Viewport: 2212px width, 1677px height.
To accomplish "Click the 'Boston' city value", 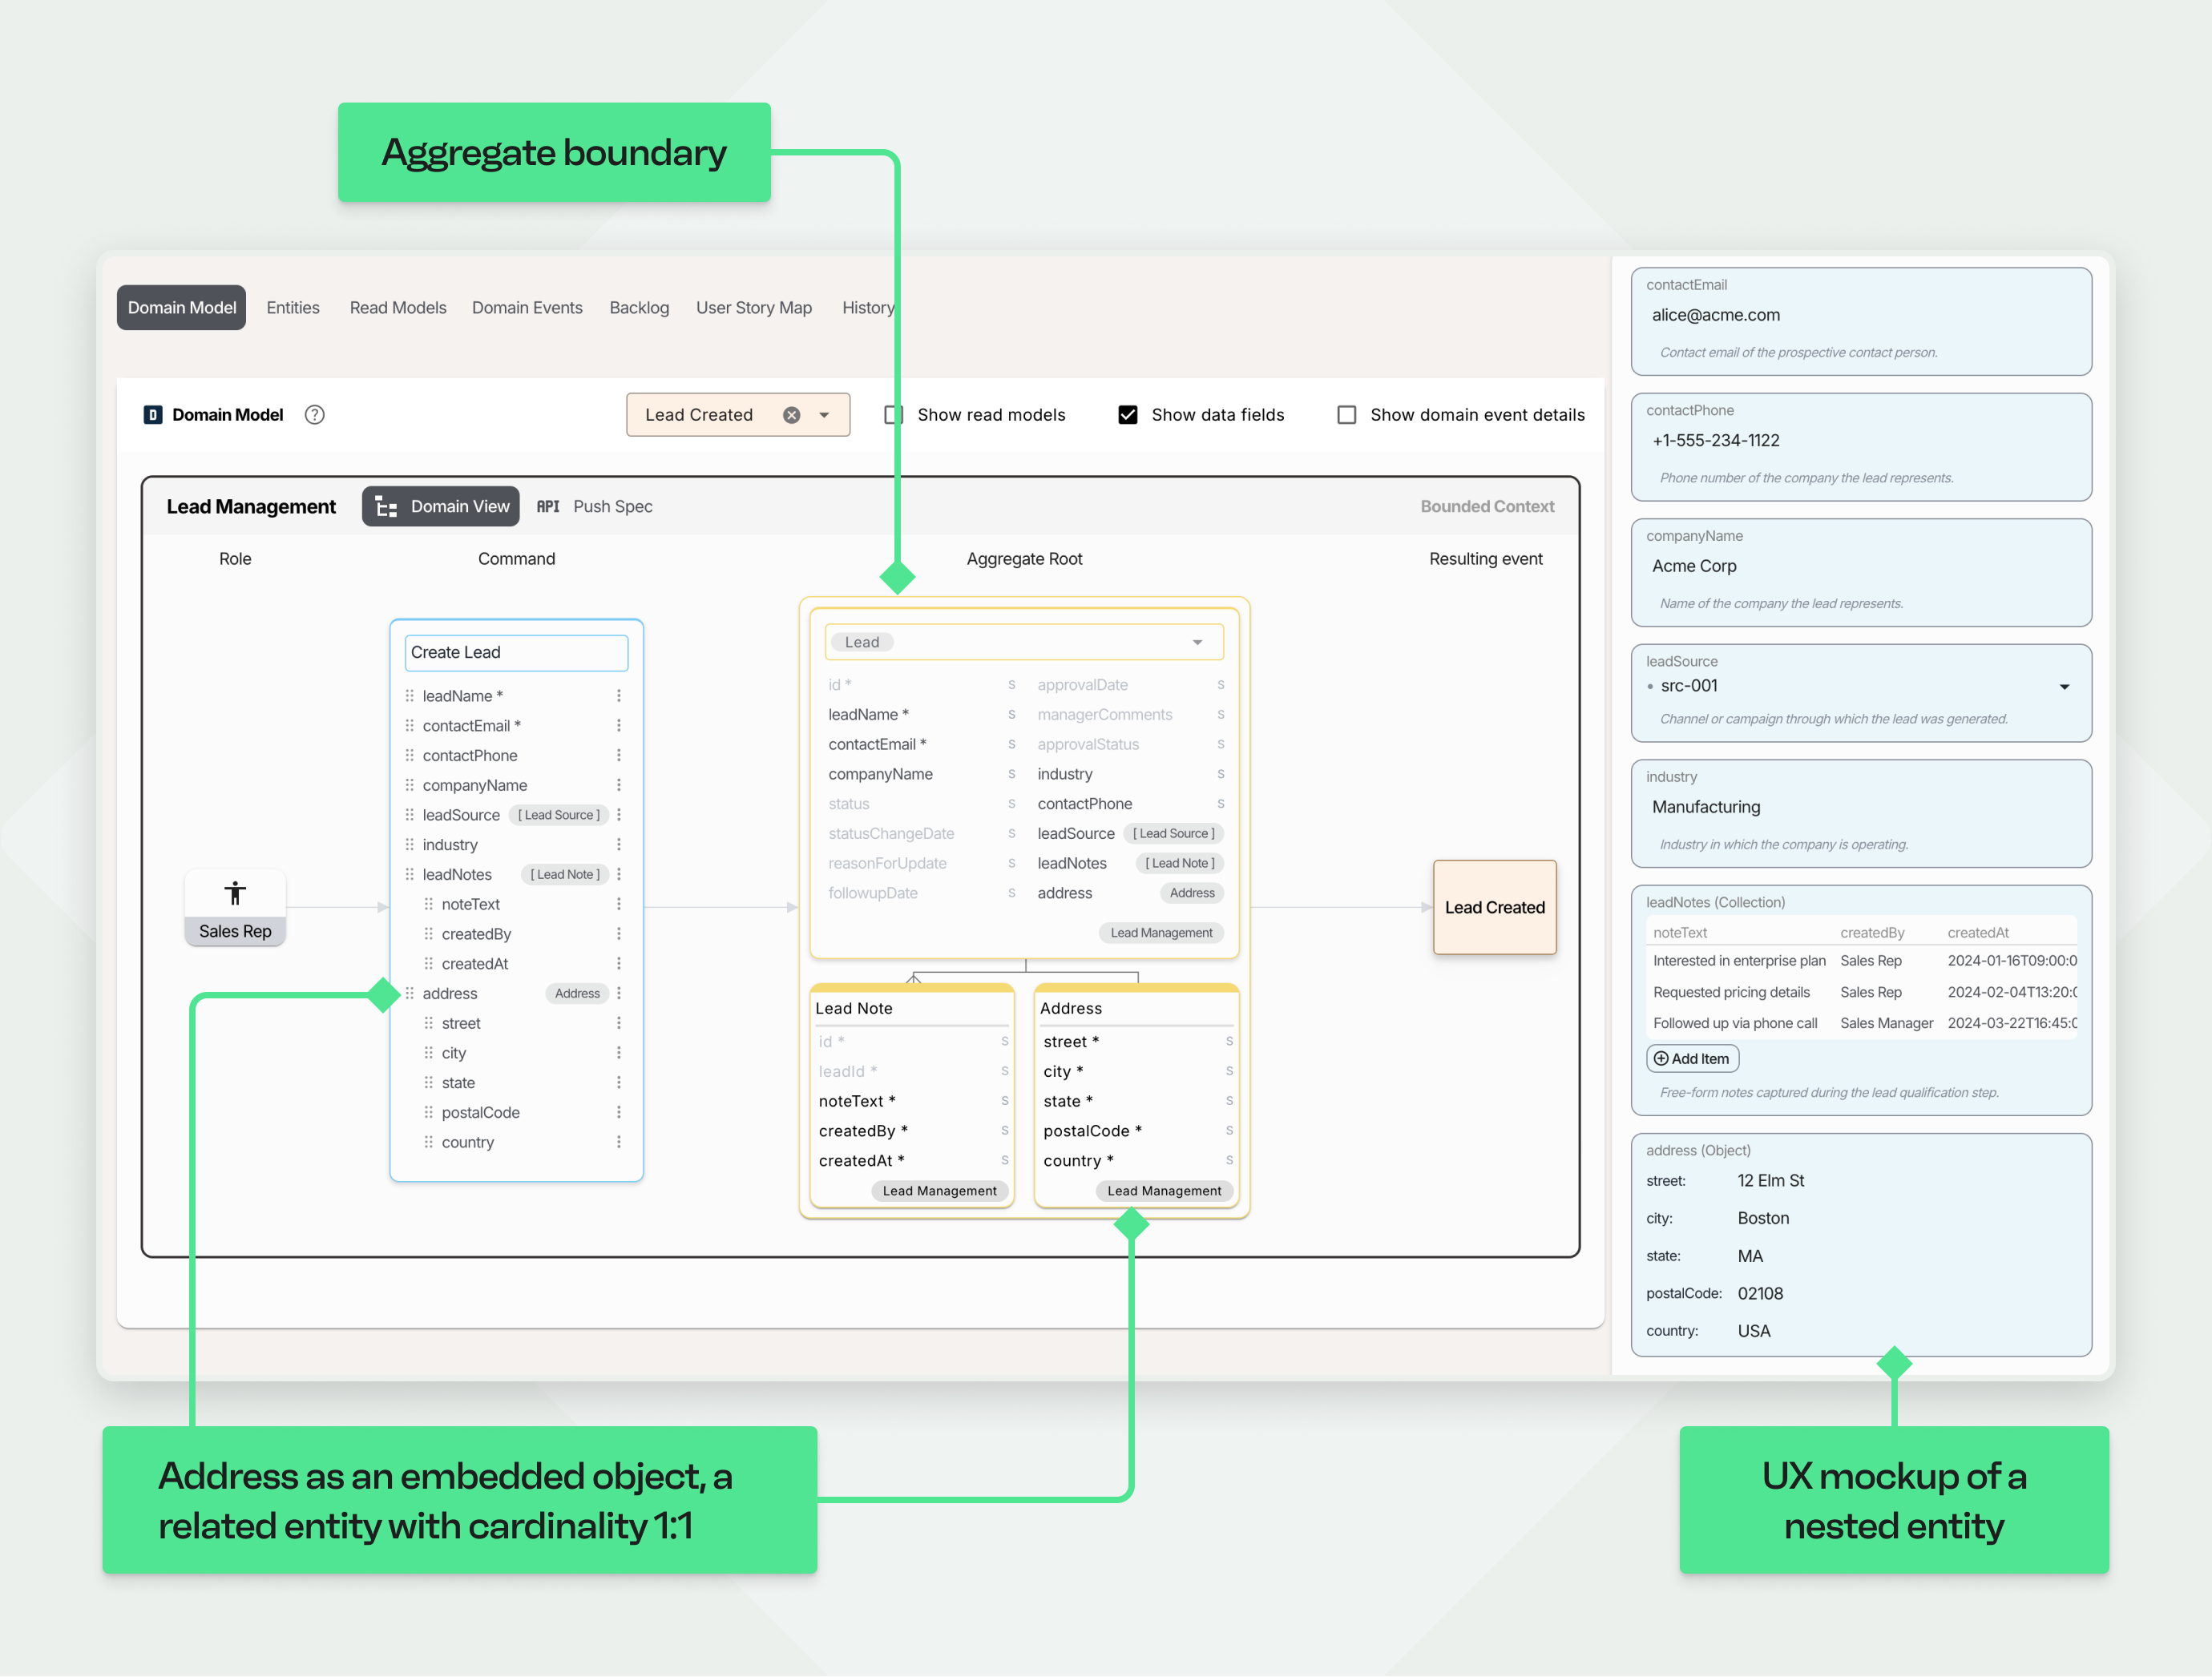I will 1763,1219.
